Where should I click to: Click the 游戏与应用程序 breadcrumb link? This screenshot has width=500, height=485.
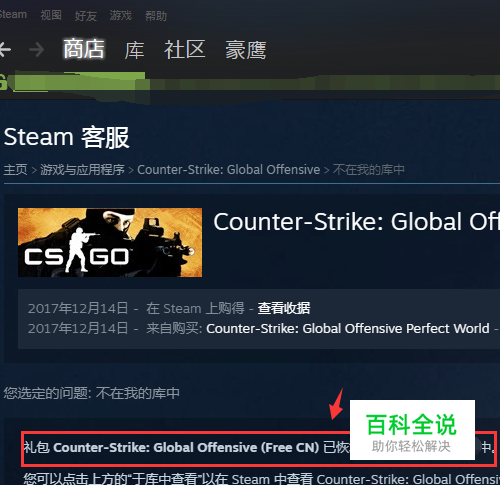pos(82,170)
